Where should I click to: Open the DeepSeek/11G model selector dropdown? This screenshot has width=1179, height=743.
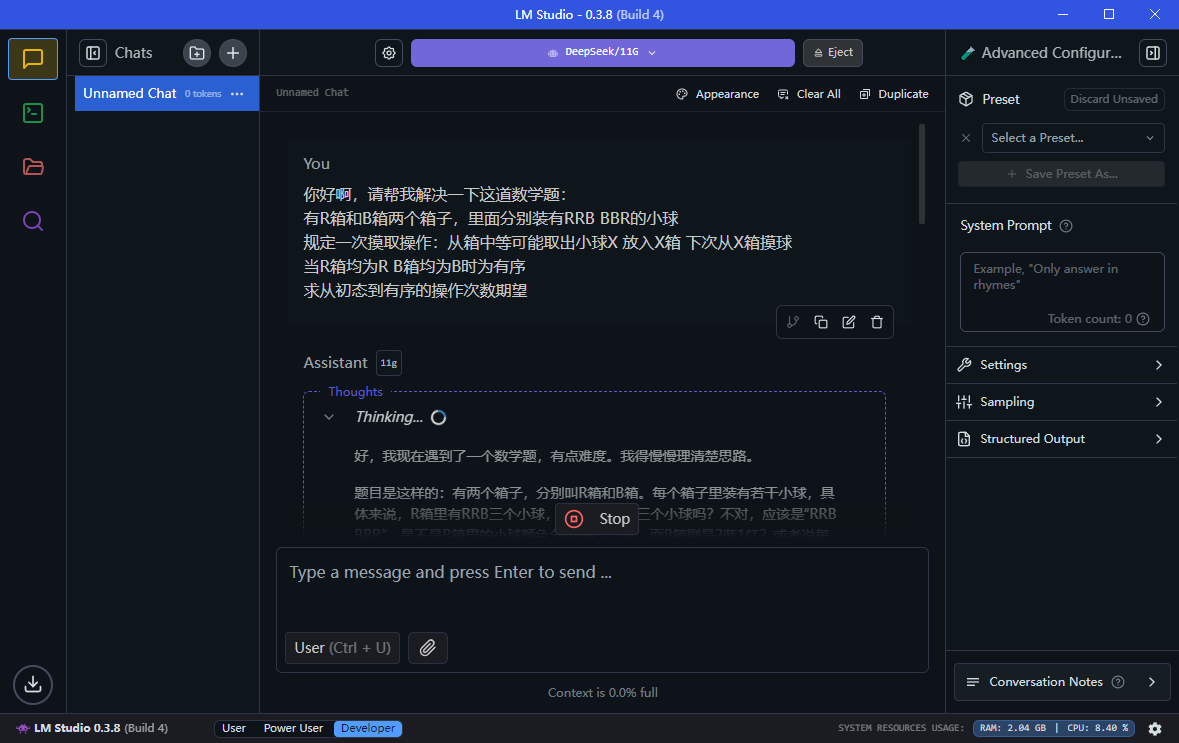(602, 53)
